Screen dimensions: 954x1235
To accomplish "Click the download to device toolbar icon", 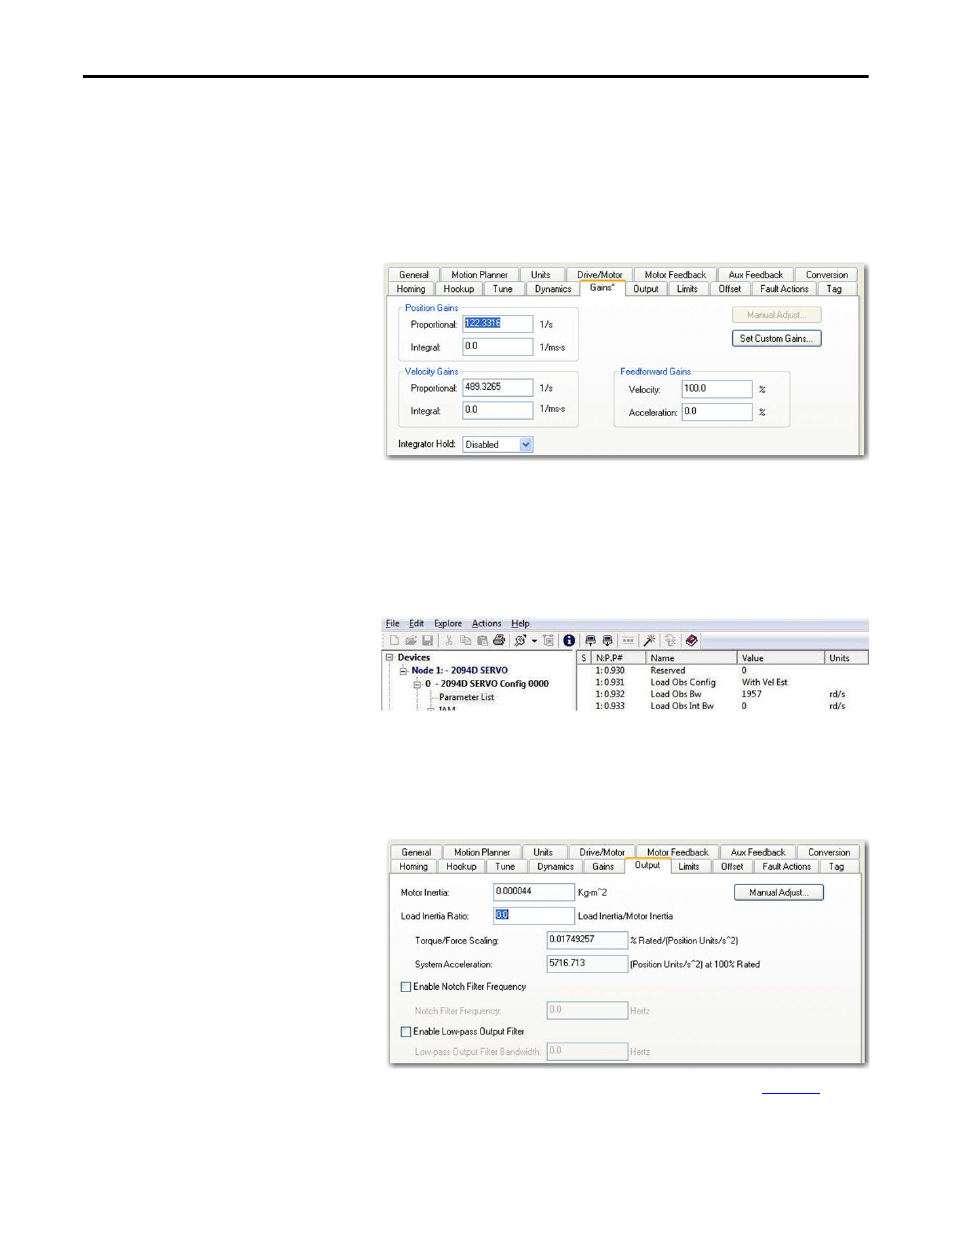I will (607, 640).
